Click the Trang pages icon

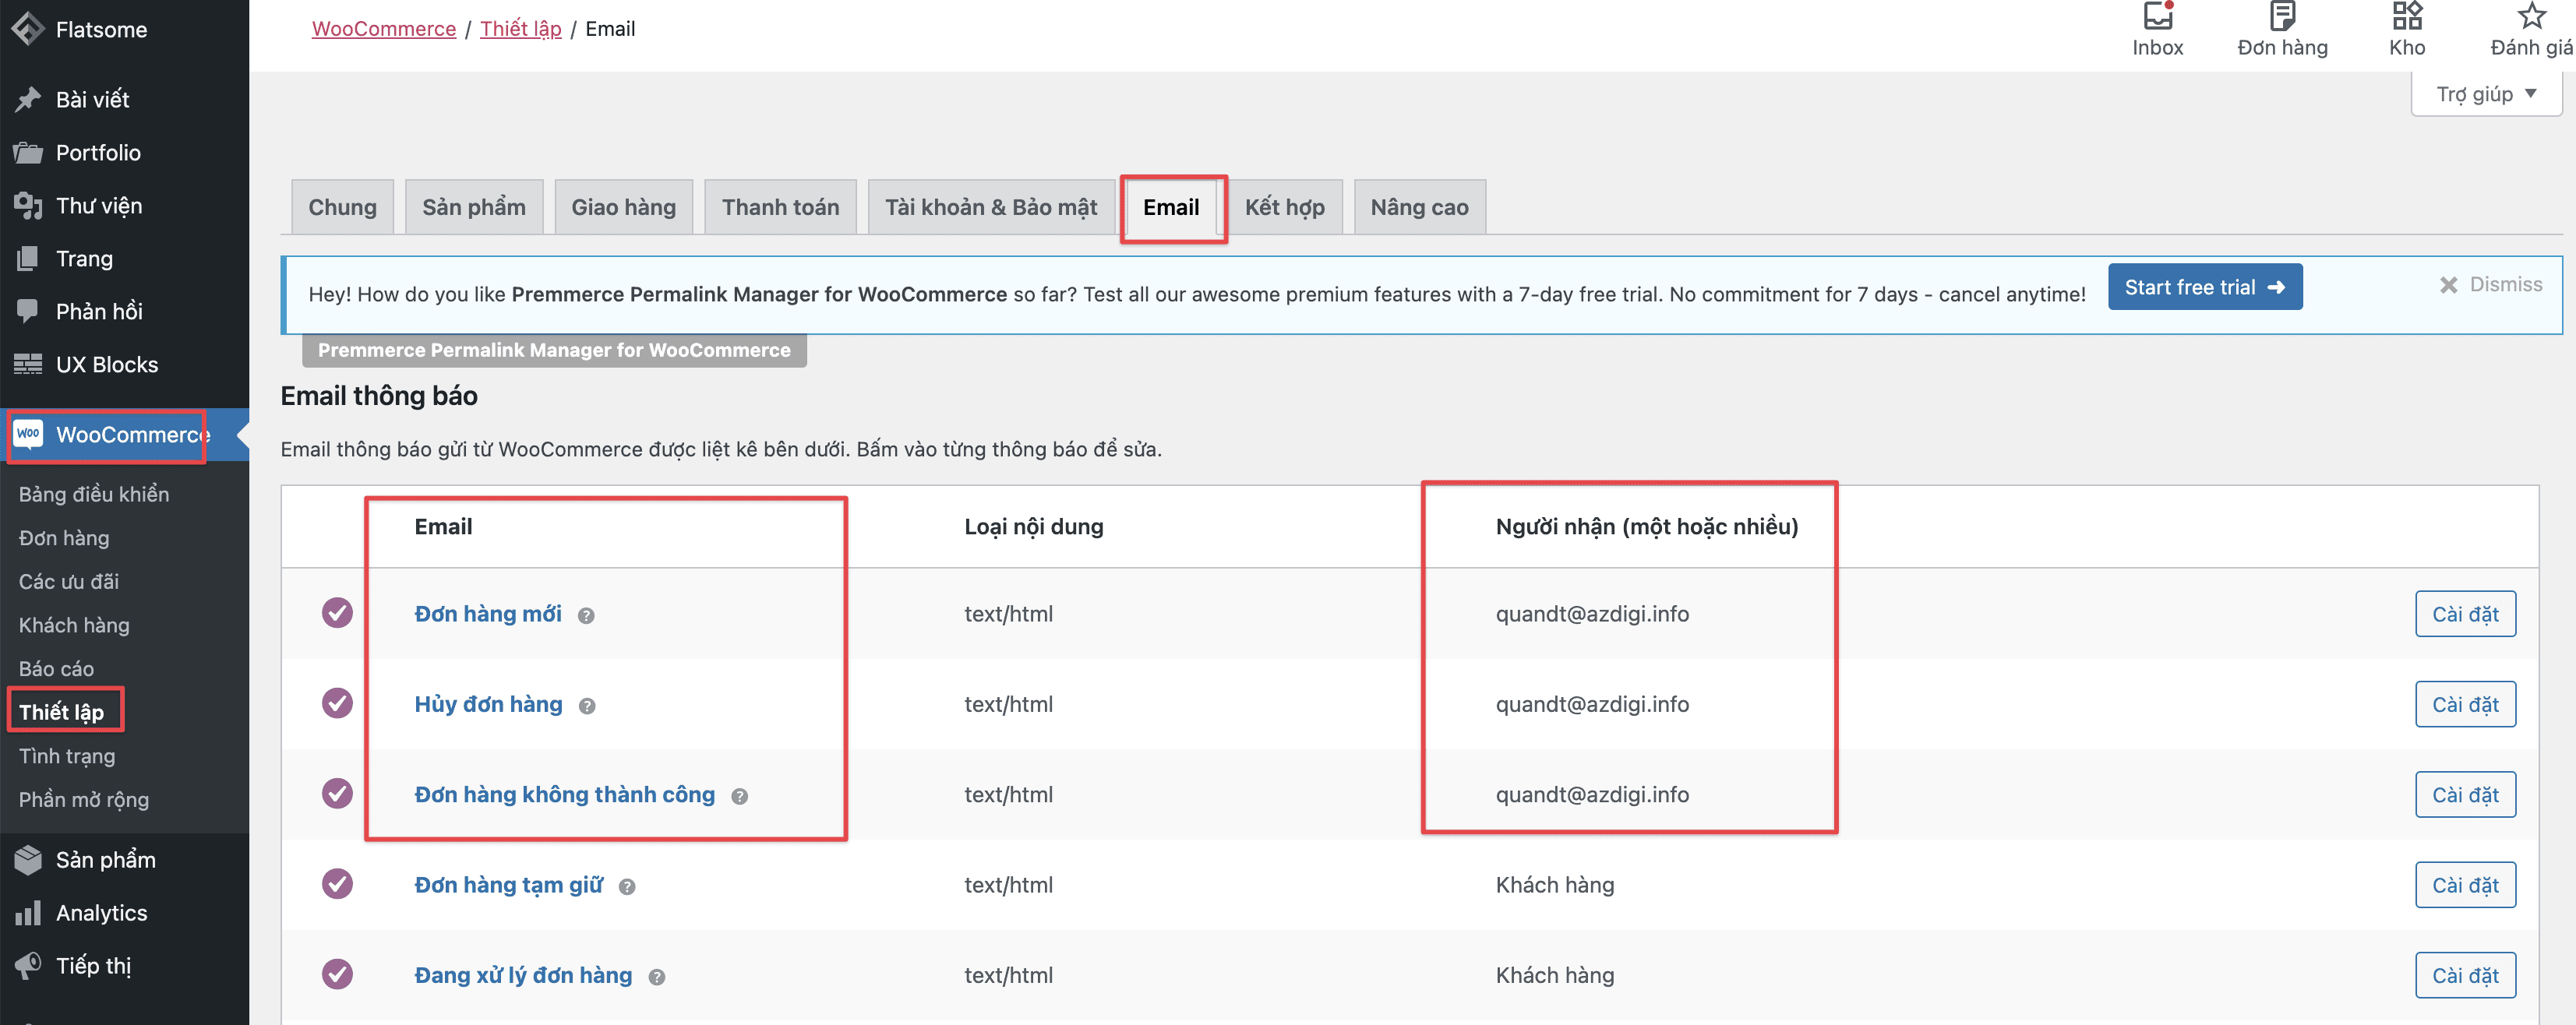(x=28, y=258)
